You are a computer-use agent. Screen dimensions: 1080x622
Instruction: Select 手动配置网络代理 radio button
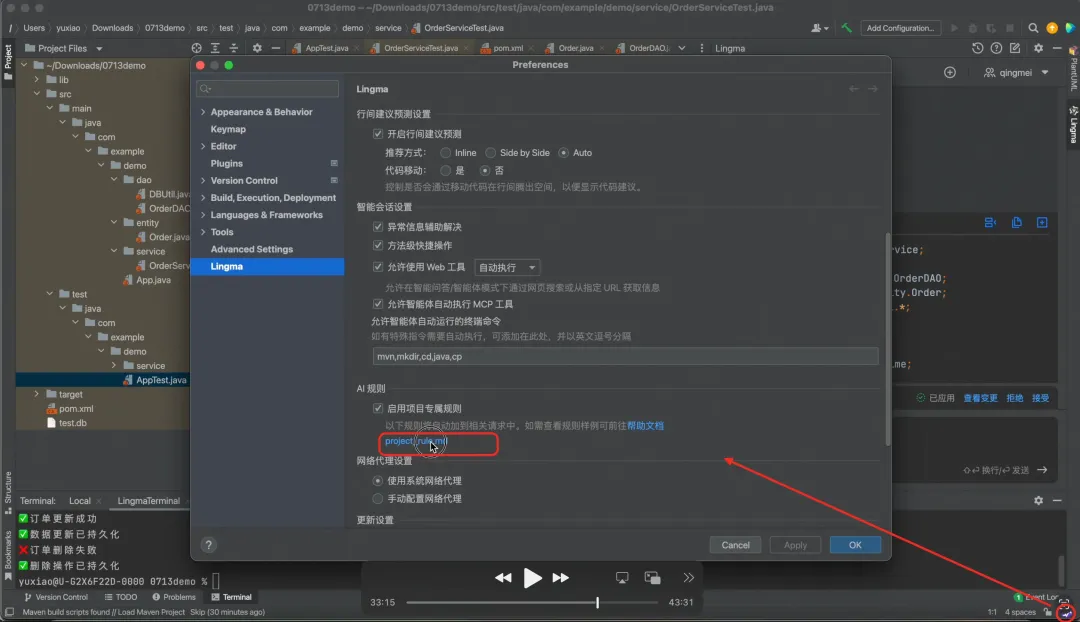(x=377, y=499)
